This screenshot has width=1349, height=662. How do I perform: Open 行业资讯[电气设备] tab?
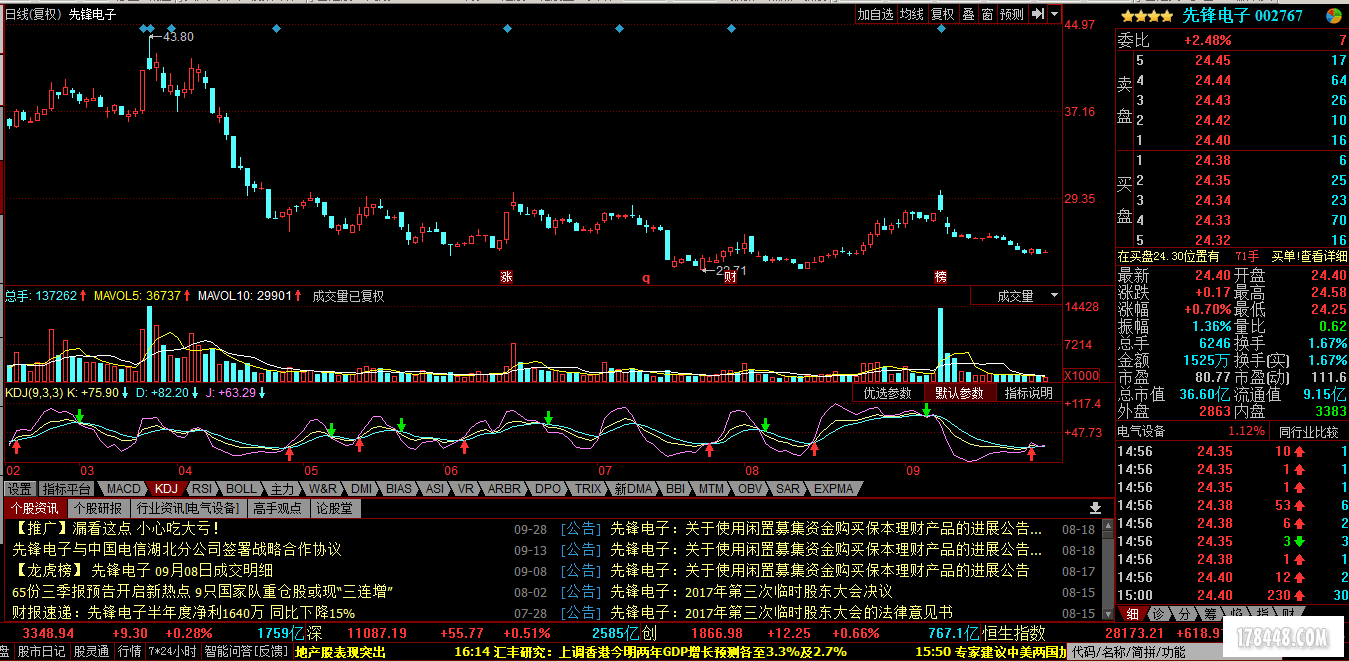tap(190, 508)
